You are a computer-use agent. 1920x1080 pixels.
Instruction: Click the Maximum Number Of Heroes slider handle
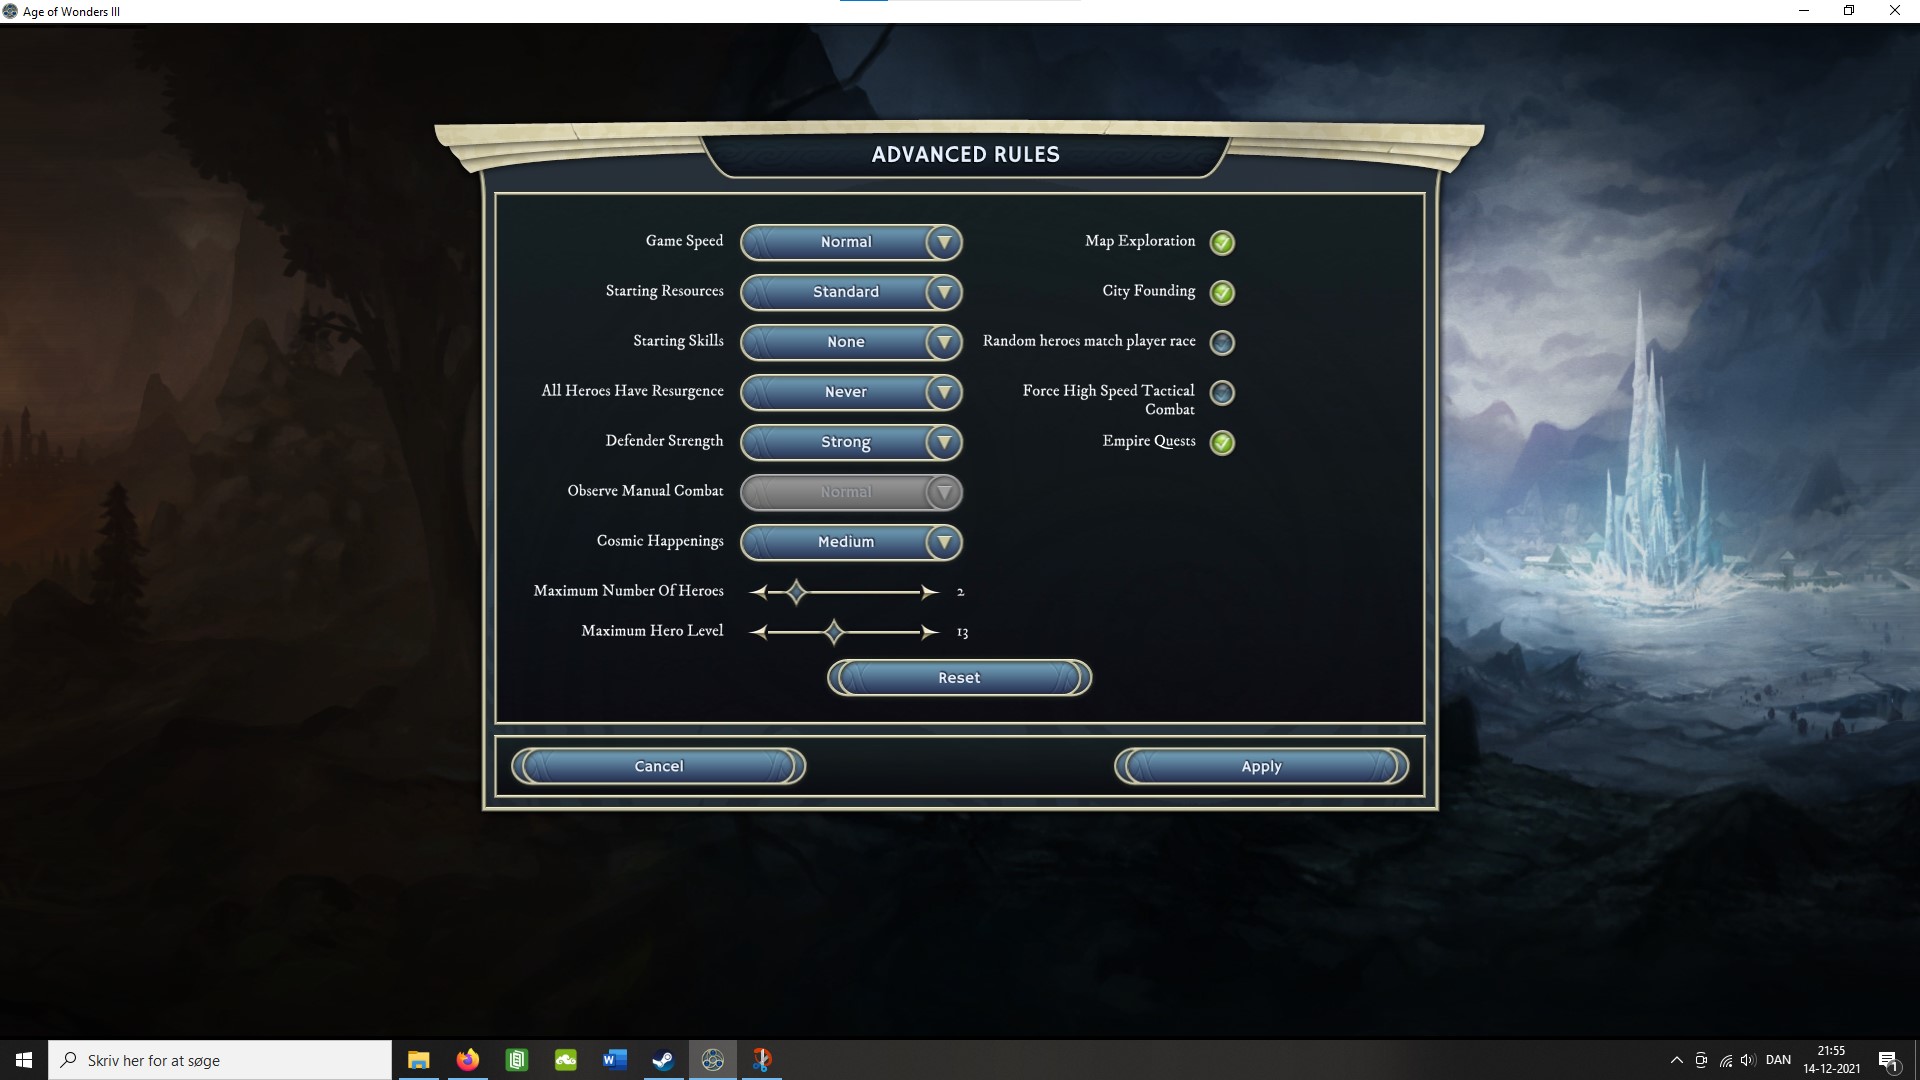tap(796, 592)
